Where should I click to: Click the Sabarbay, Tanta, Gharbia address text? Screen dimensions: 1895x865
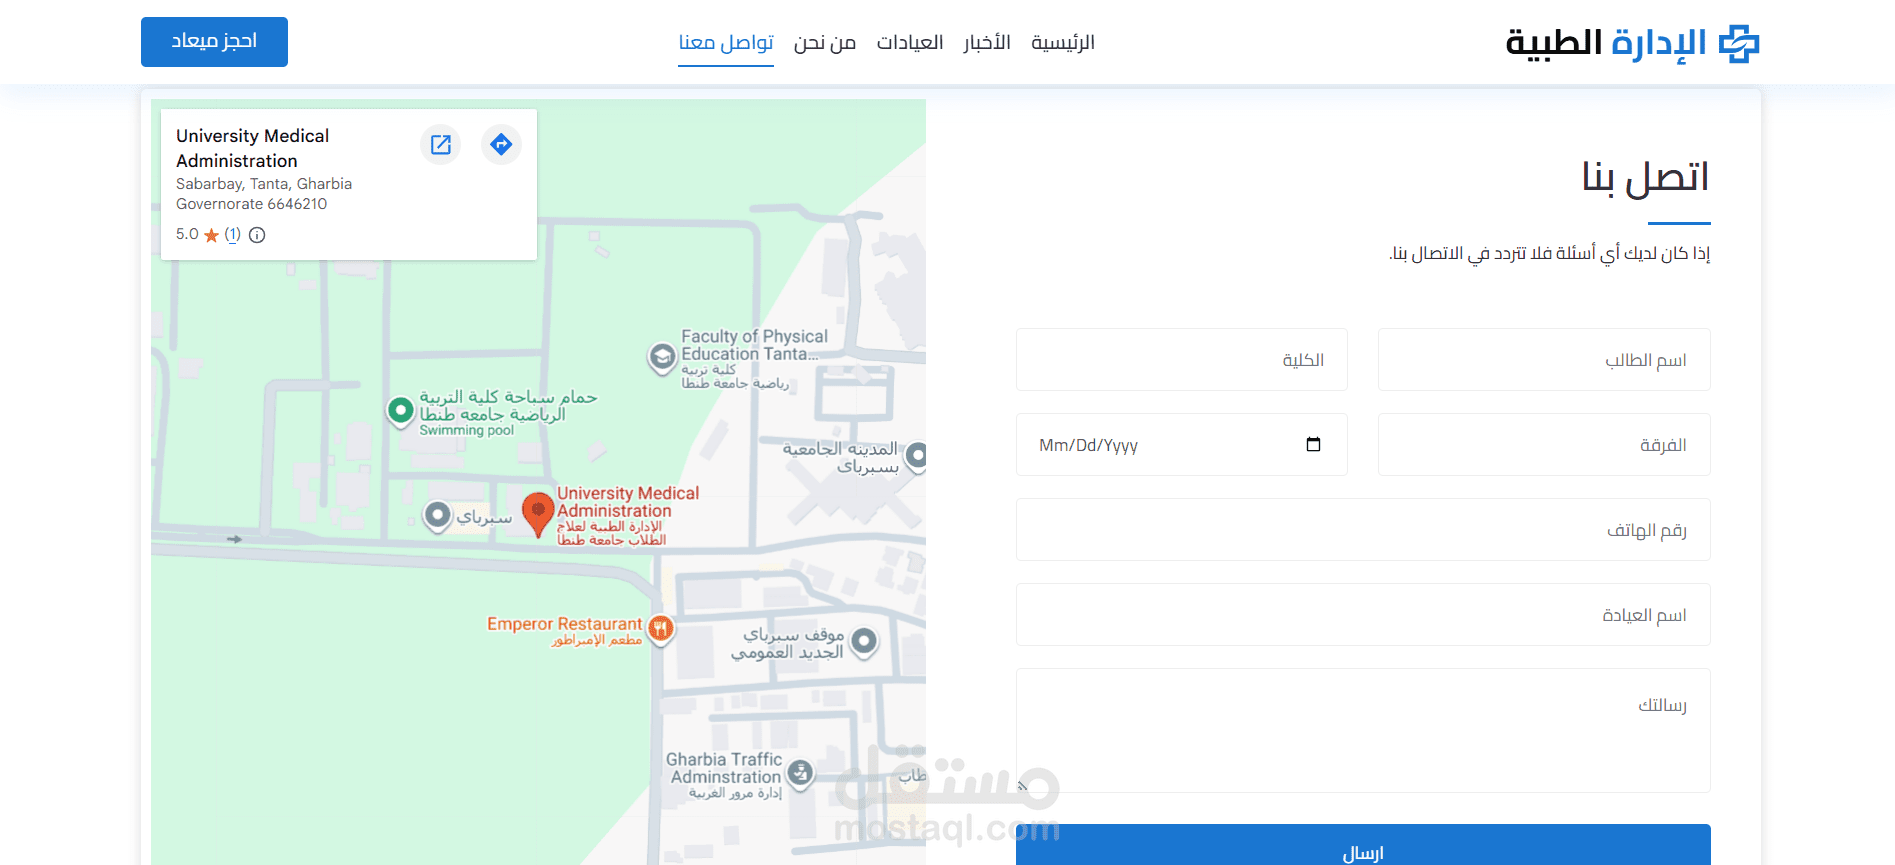point(264,194)
